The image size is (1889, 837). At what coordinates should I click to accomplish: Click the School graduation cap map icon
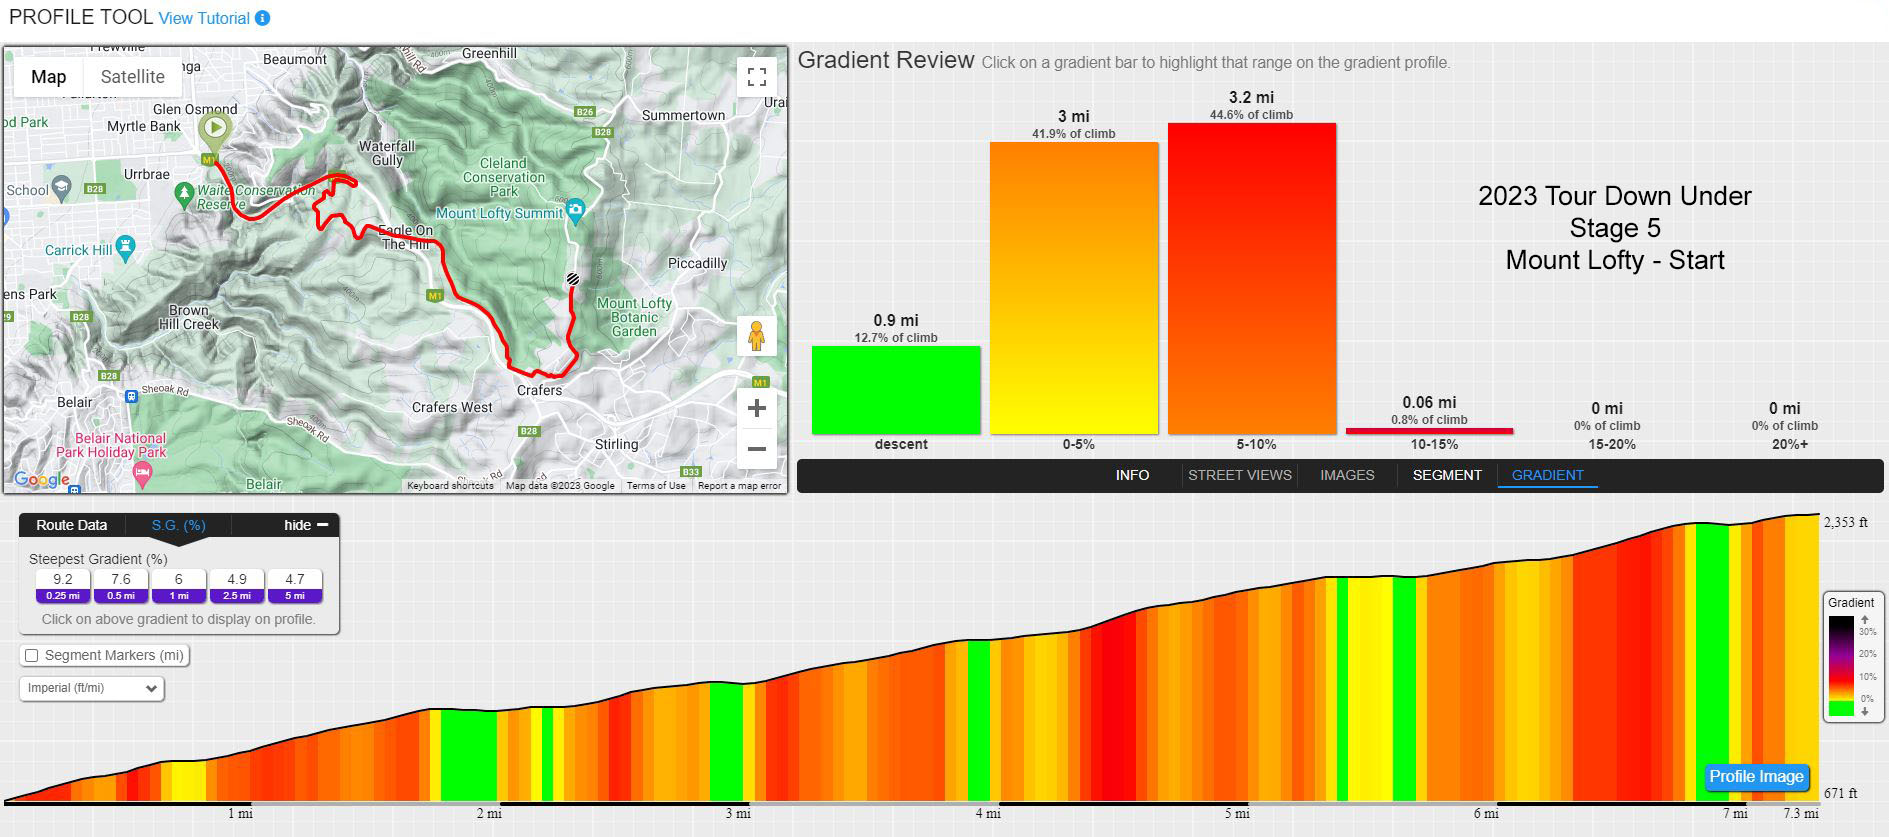(x=62, y=187)
